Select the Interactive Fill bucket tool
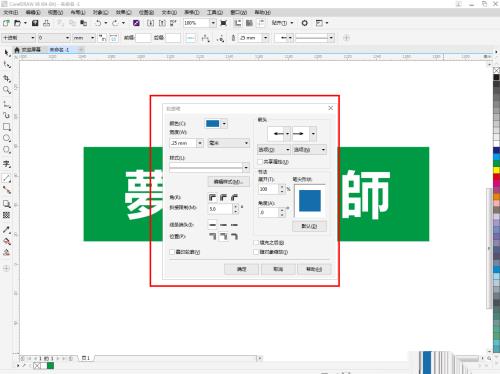 (7, 241)
